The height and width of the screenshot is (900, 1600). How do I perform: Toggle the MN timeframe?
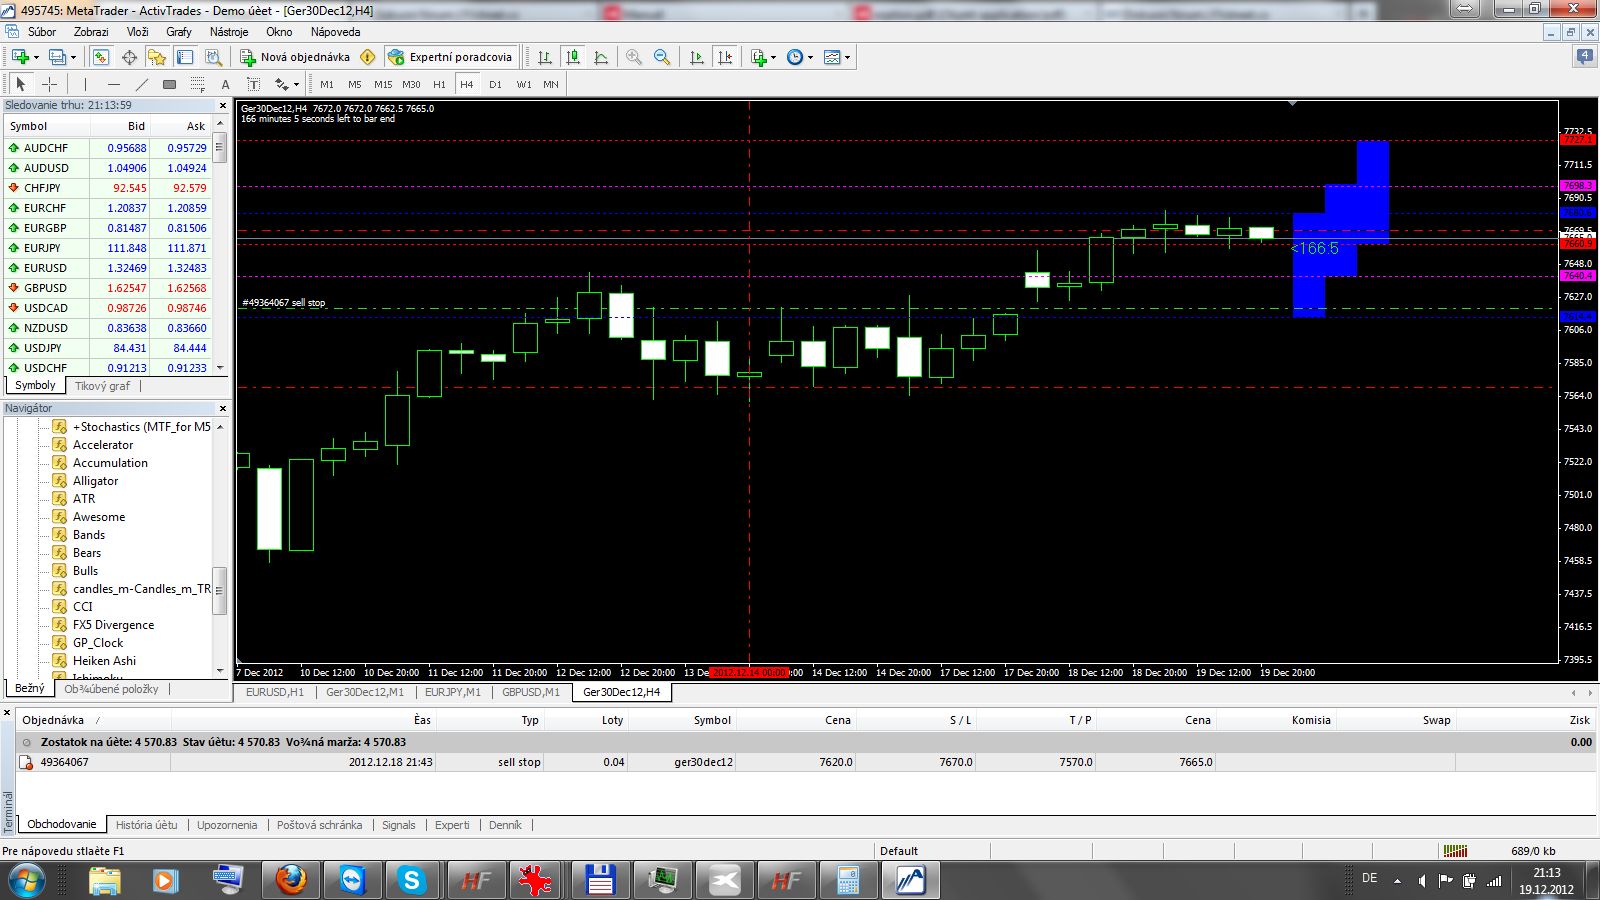point(551,84)
